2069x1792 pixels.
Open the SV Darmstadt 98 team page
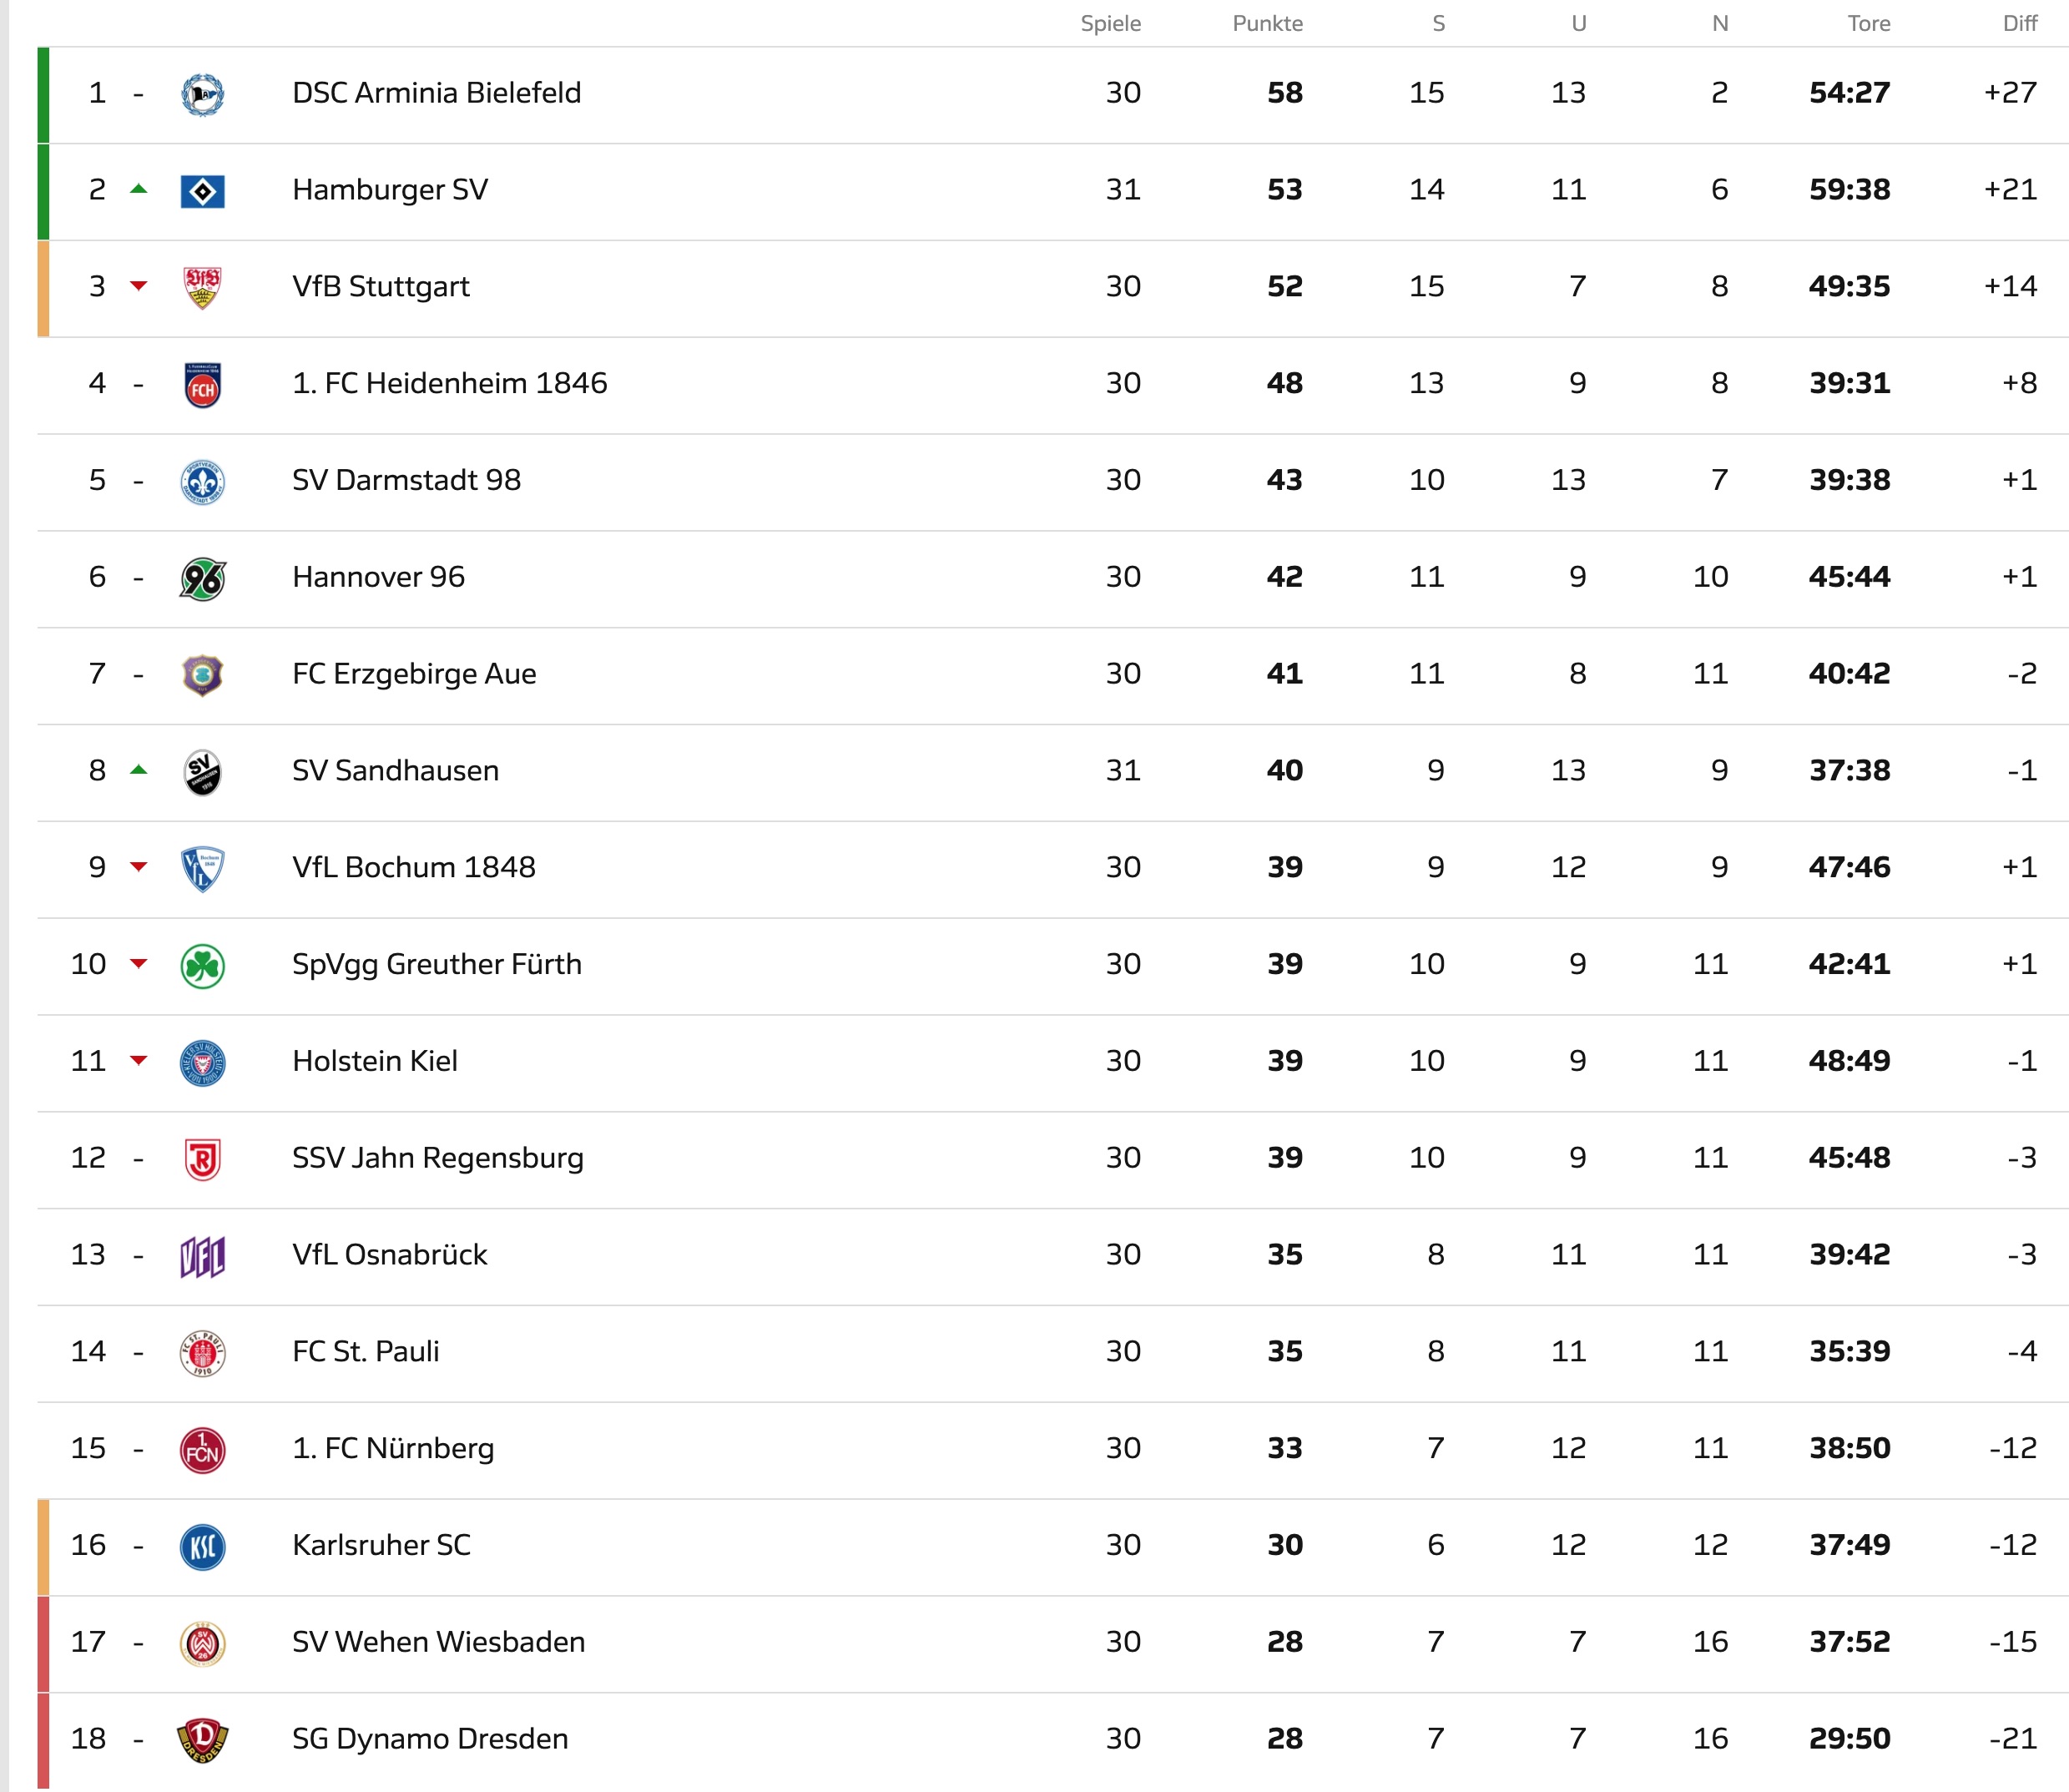[406, 480]
